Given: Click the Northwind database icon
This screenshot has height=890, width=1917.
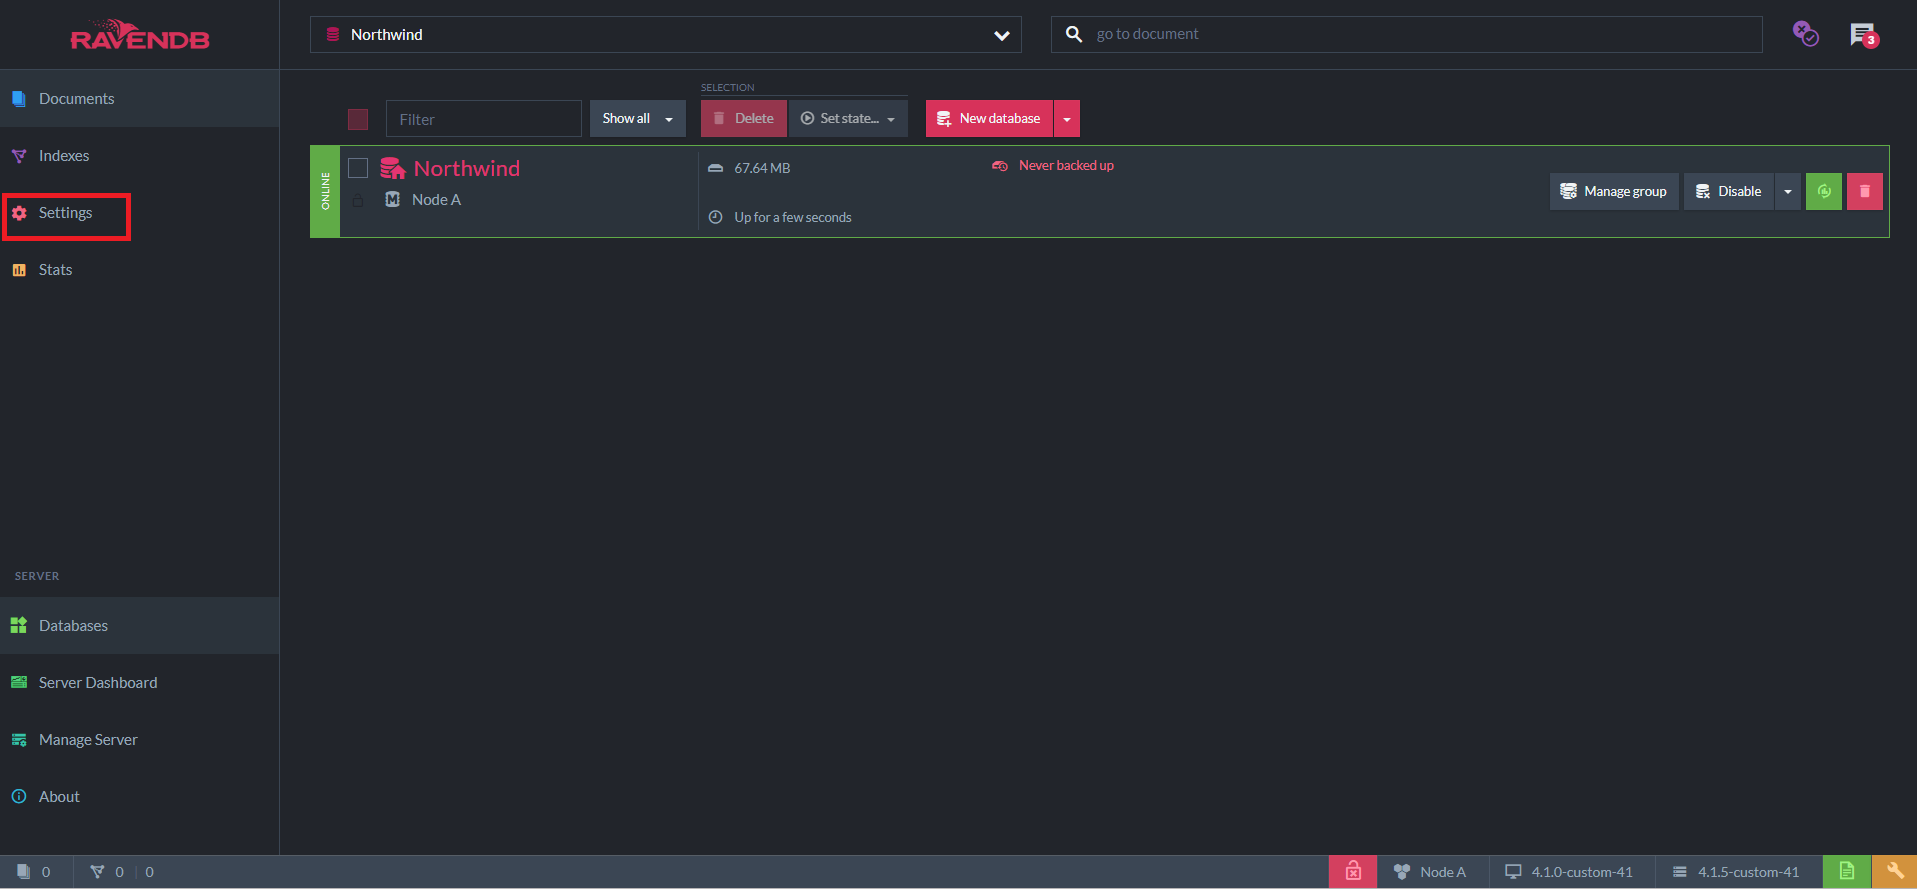Looking at the screenshot, I should pyautogui.click(x=393, y=168).
